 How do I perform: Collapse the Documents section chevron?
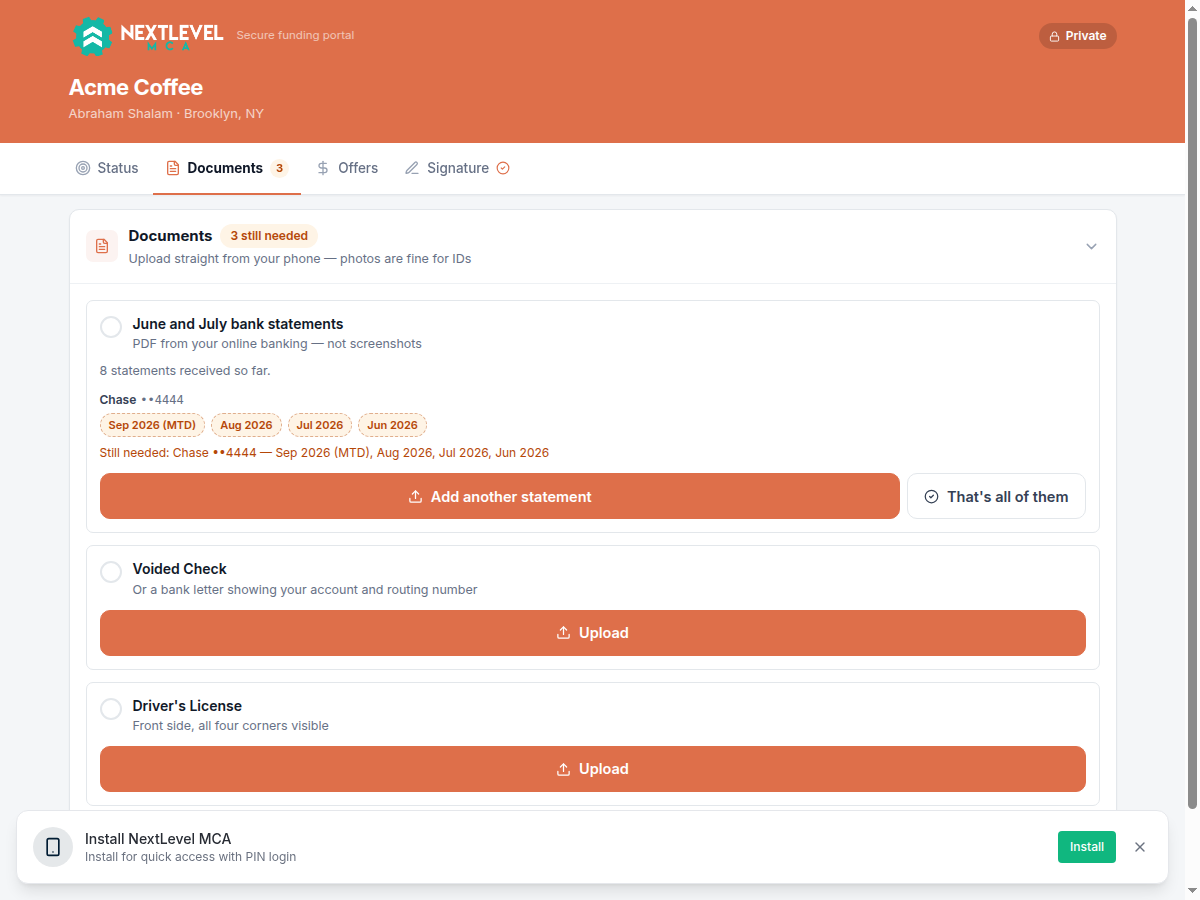1091,246
